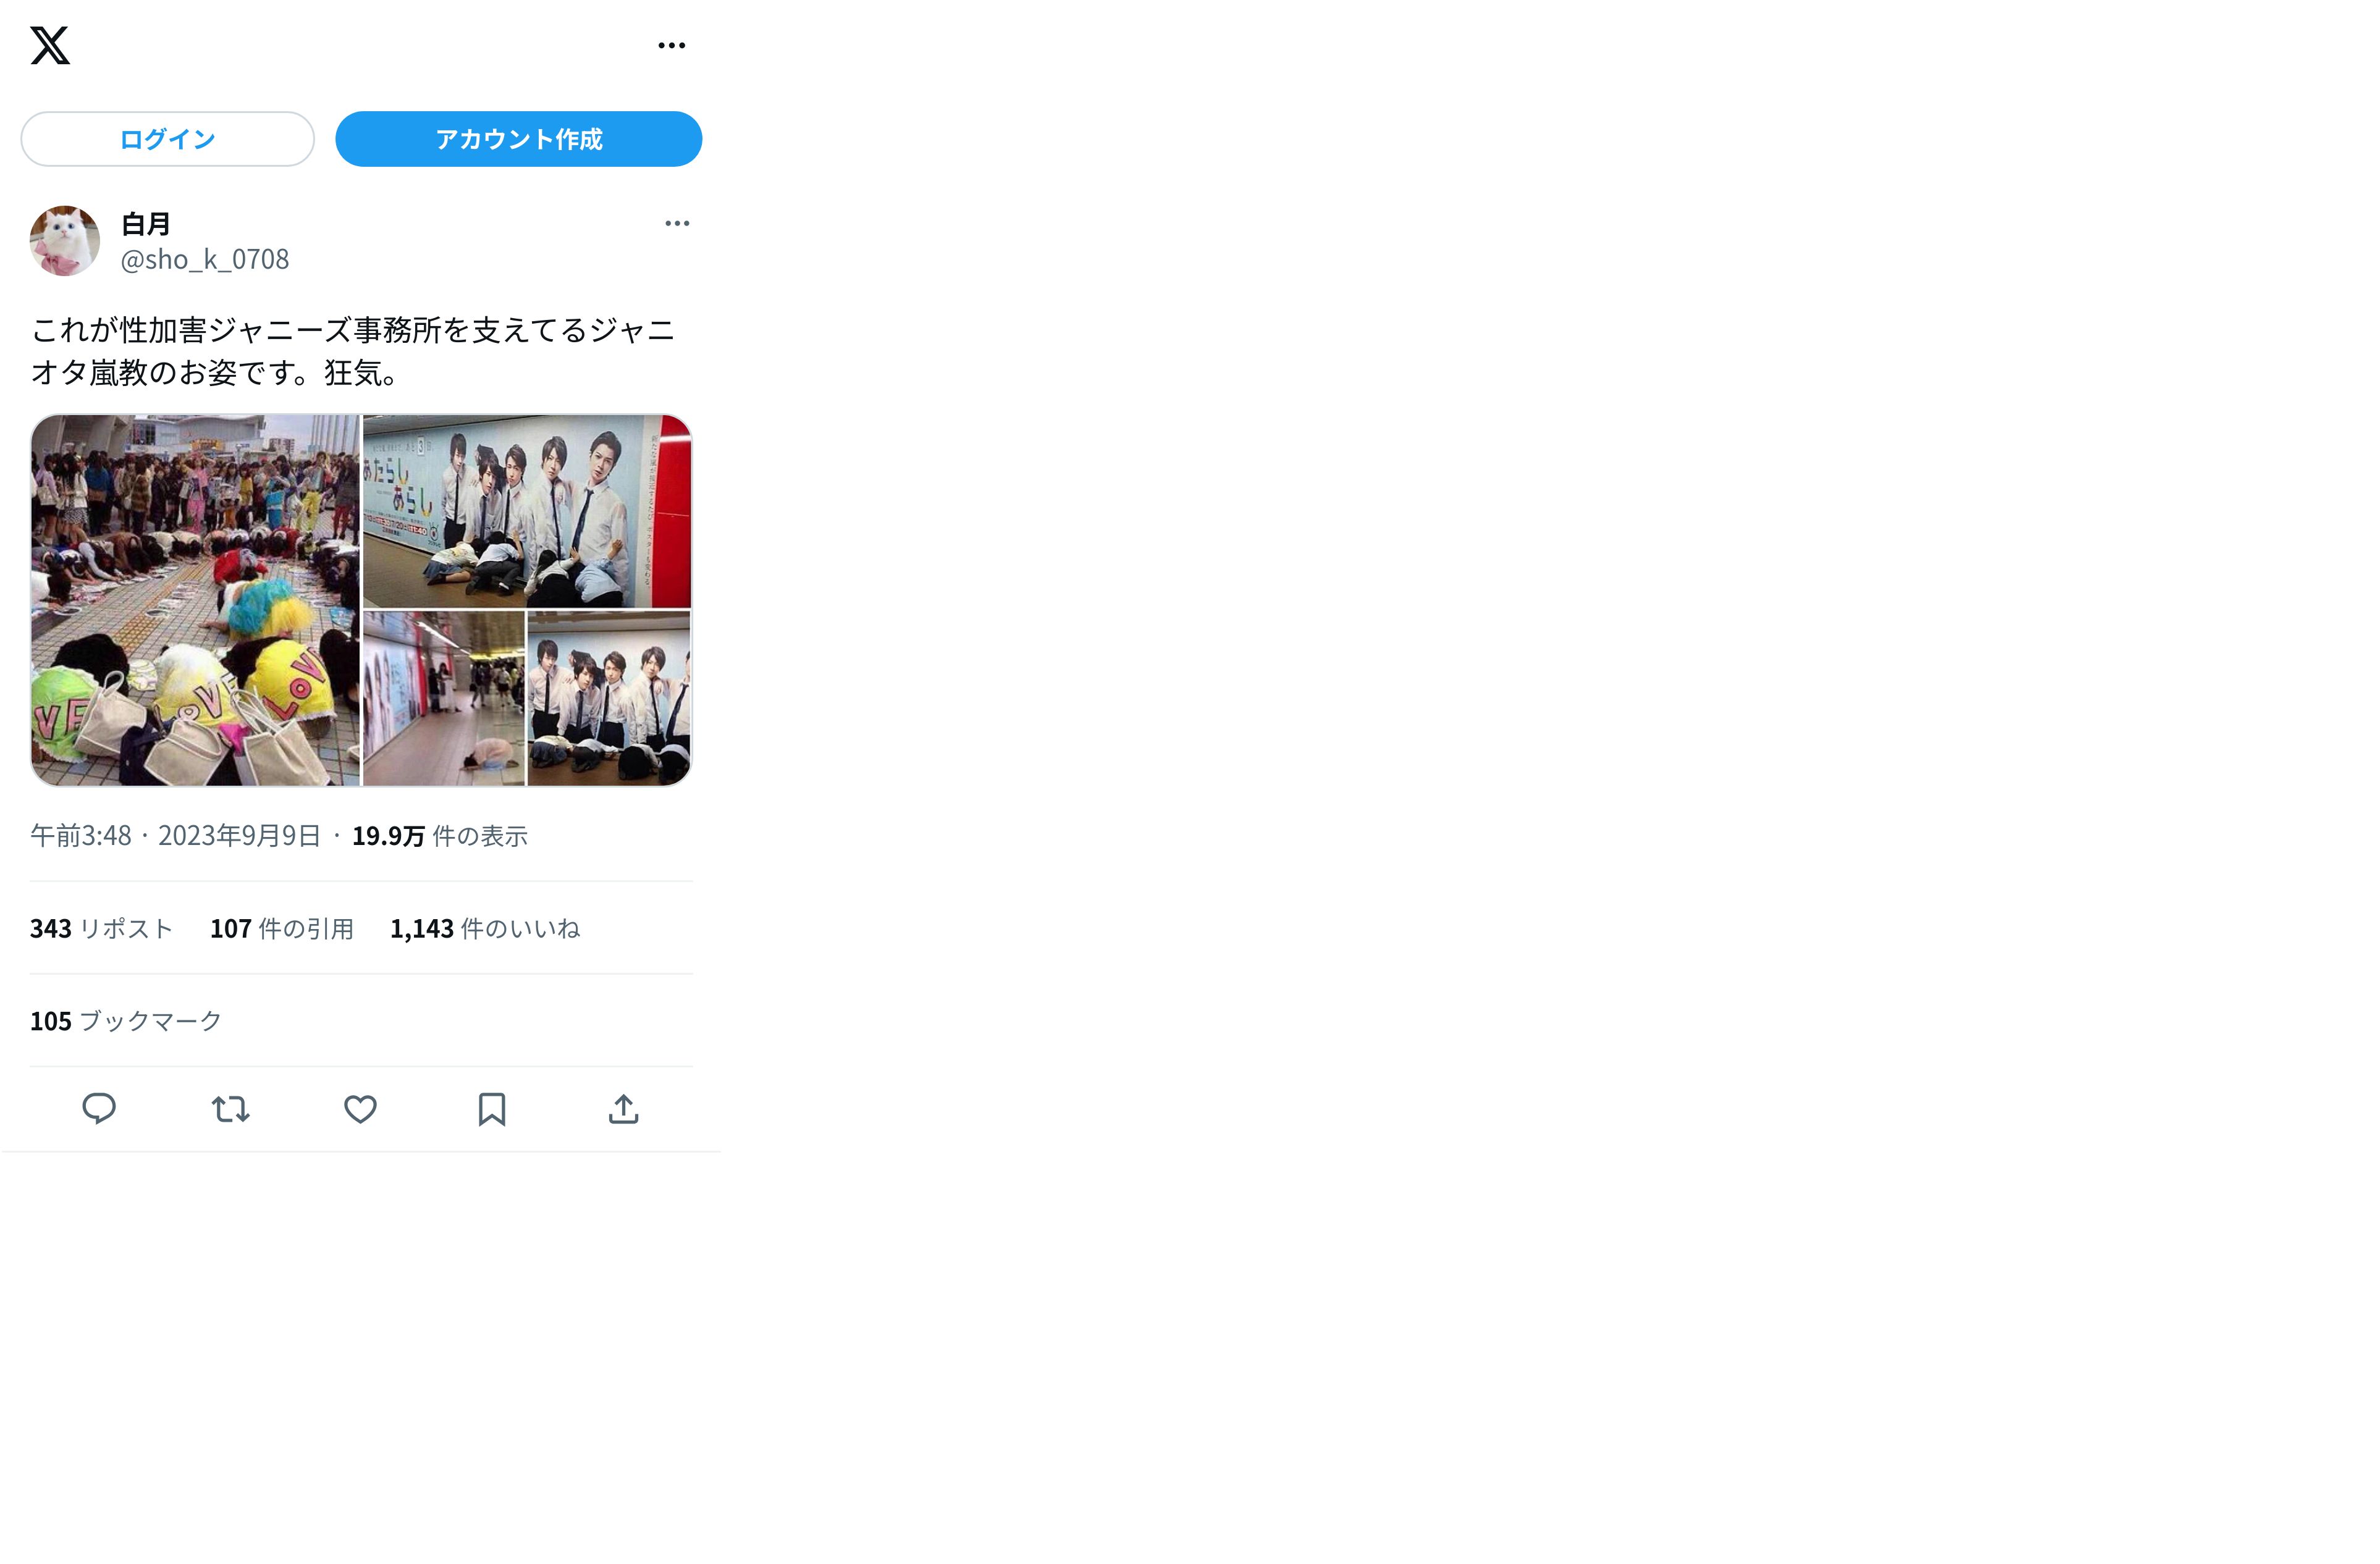Click the X logo icon
Viewport: 2380px width, 1564px height.
pyautogui.click(x=50, y=45)
